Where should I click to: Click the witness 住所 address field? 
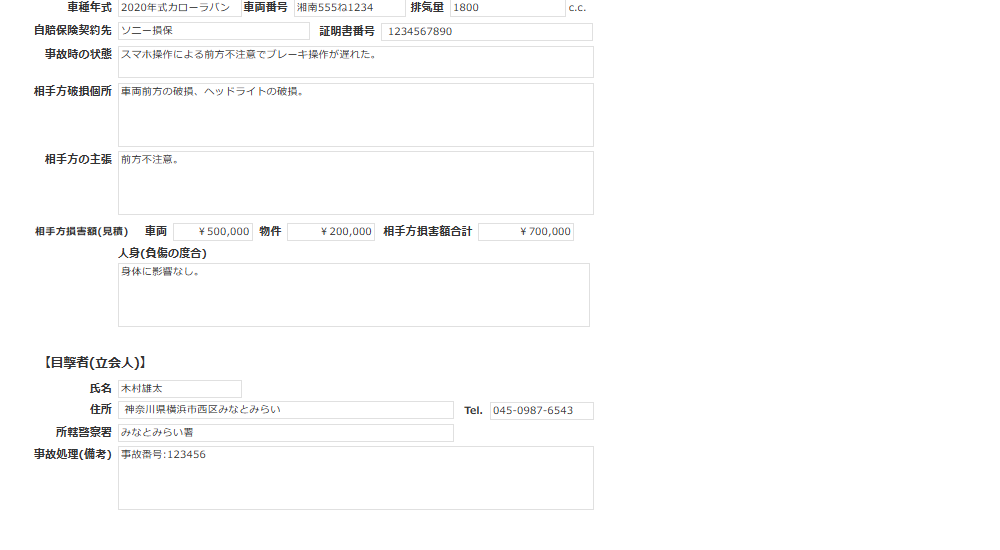285,410
